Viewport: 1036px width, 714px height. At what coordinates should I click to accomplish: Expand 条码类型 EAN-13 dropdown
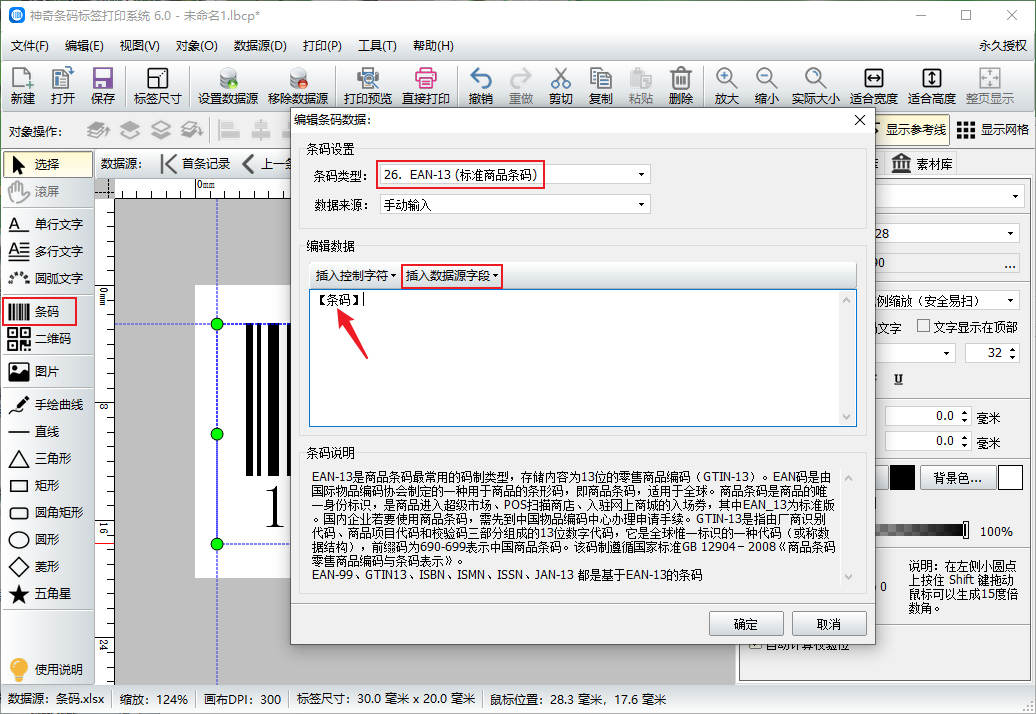[x=641, y=175]
